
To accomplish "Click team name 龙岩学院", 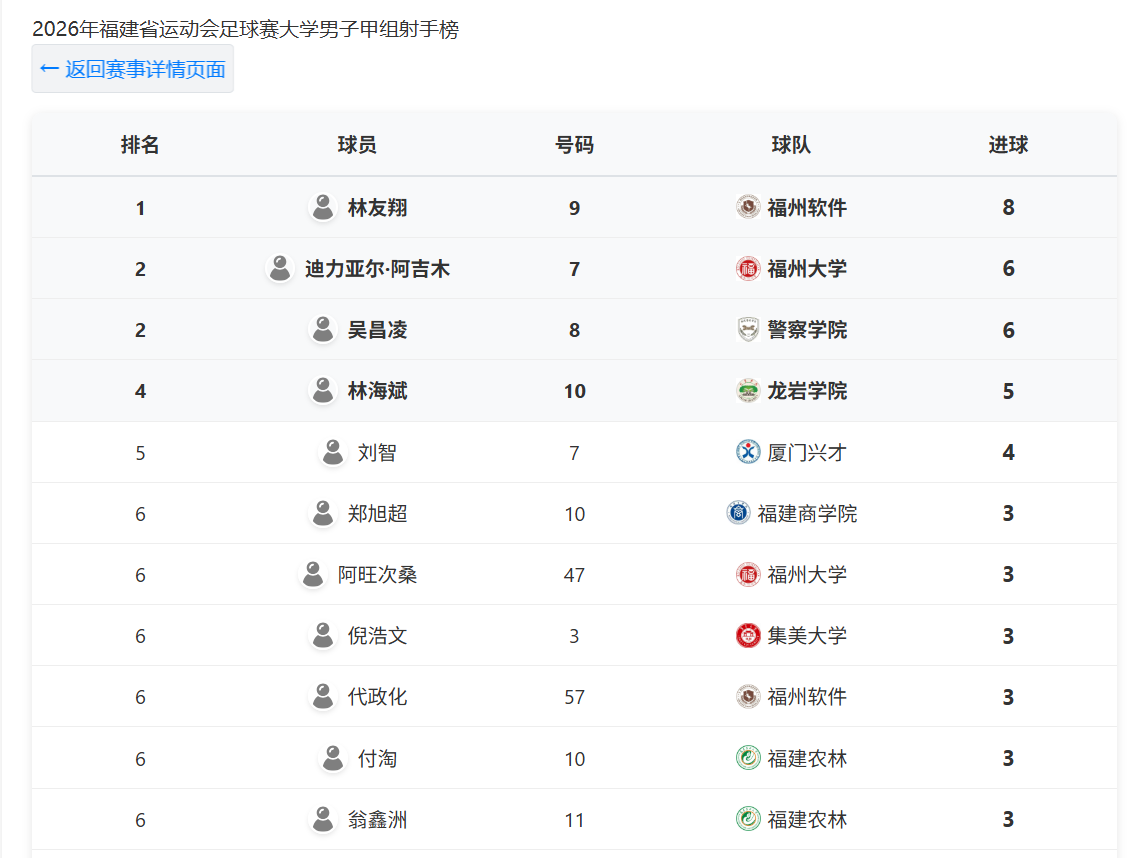I will point(807,391).
